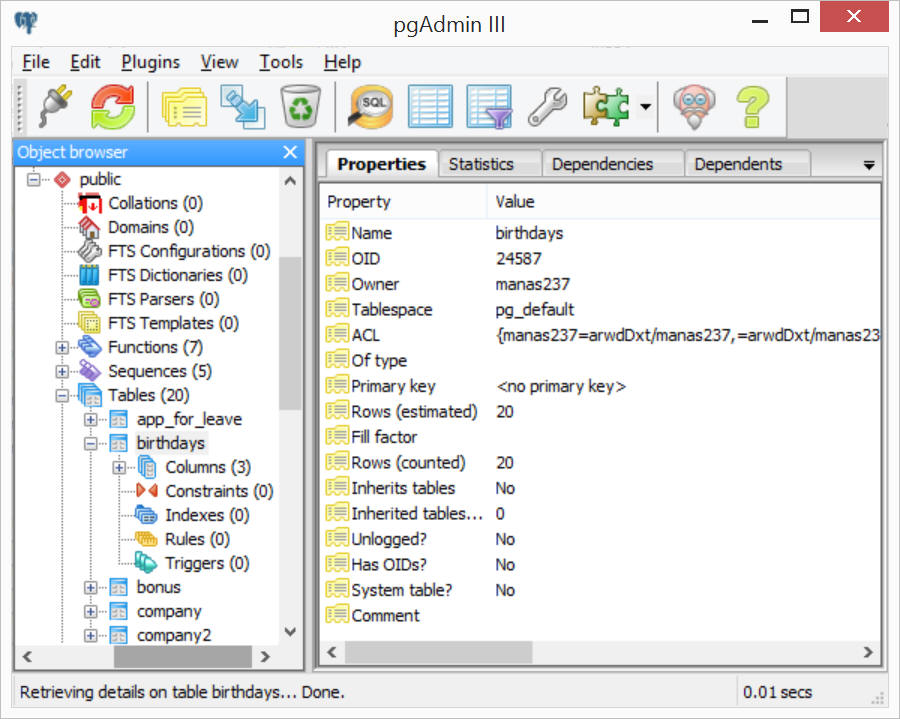This screenshot has height=719, width=900.
Task: Expand the app_for_leave table
Action: (x=91, y=420)
